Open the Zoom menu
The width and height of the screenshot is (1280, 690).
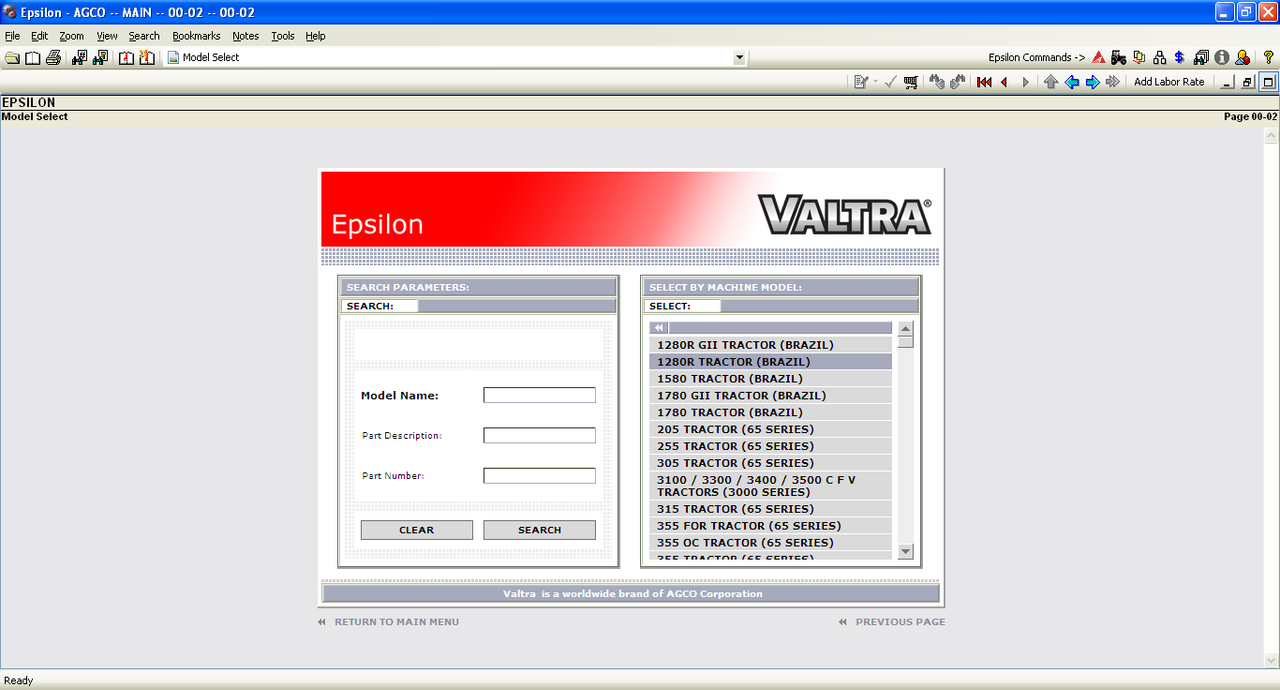pos(71,36)
